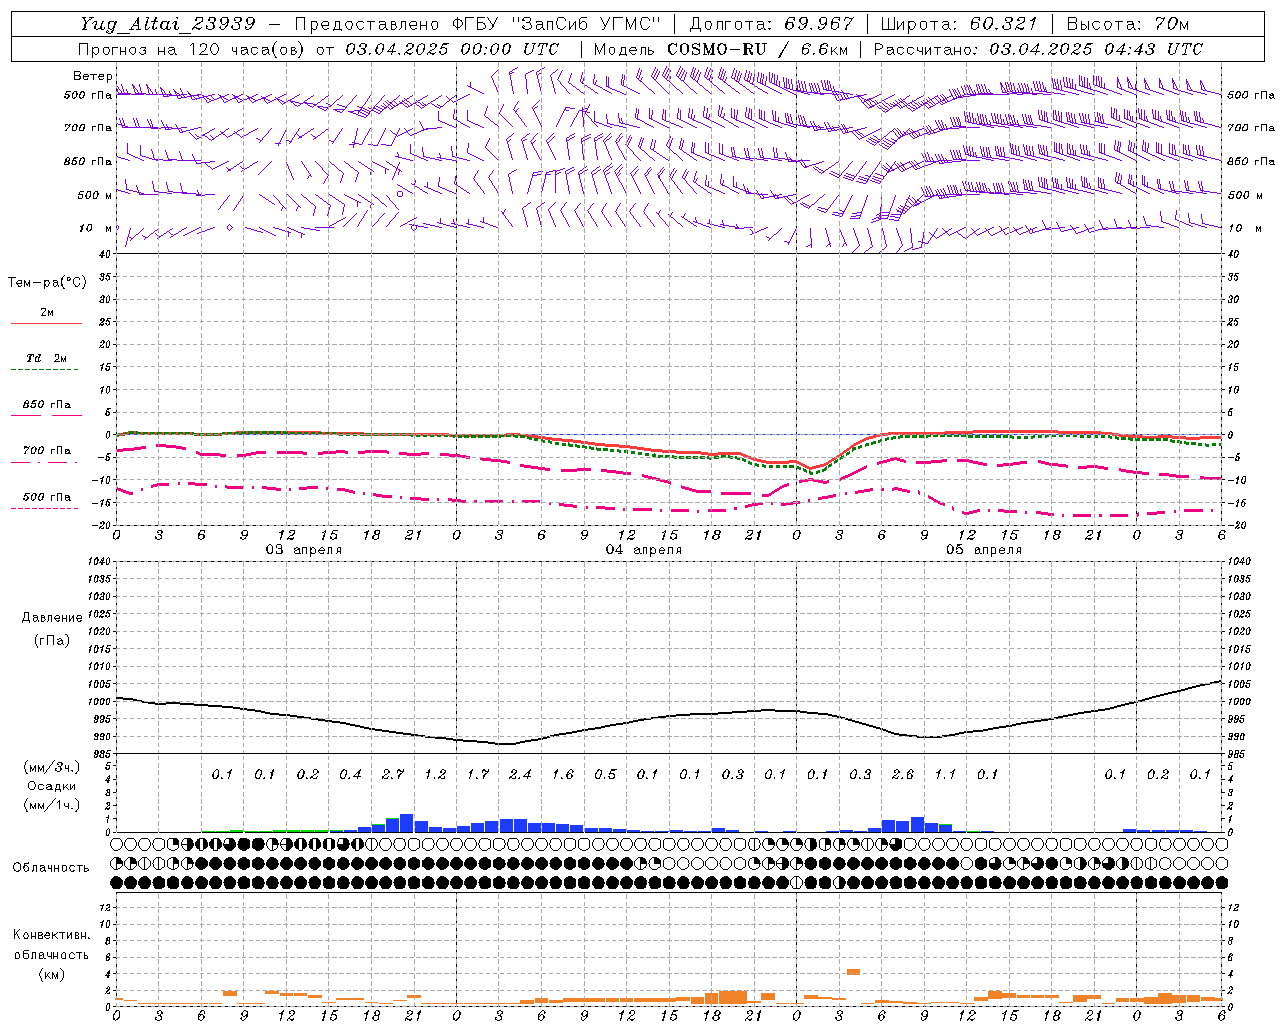
Task: Click the 0.4 precipitation total value
Action: (350, 775)
